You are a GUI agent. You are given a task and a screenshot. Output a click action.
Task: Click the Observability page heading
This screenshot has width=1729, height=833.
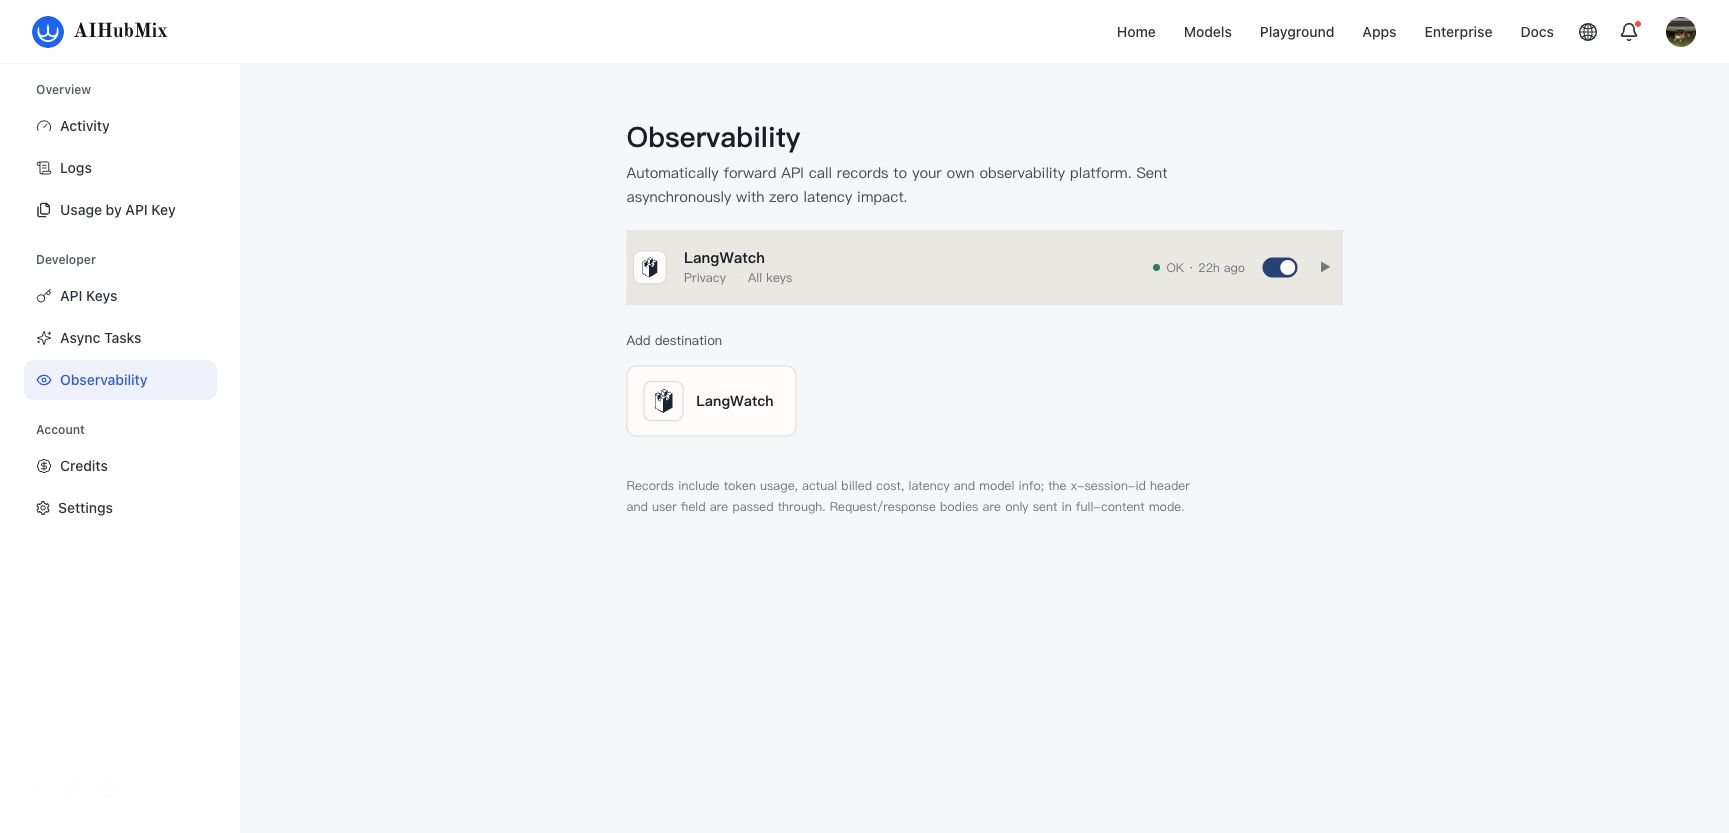pyautogui.click(x=713, y=138)
